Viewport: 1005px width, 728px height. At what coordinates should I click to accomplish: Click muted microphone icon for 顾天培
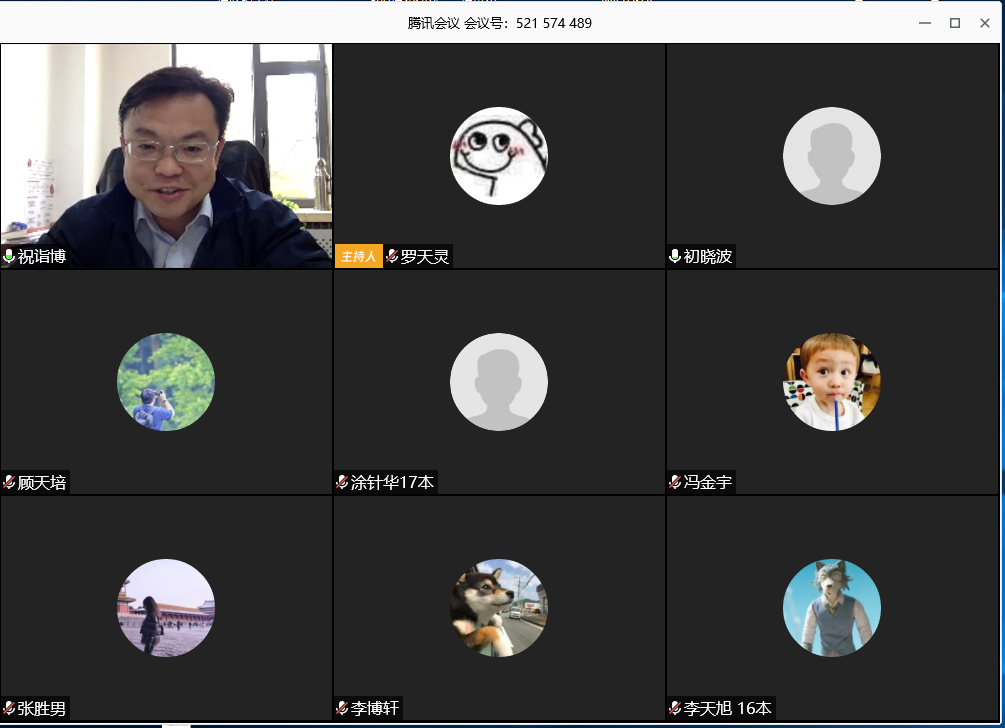click(x=9, y=483)
